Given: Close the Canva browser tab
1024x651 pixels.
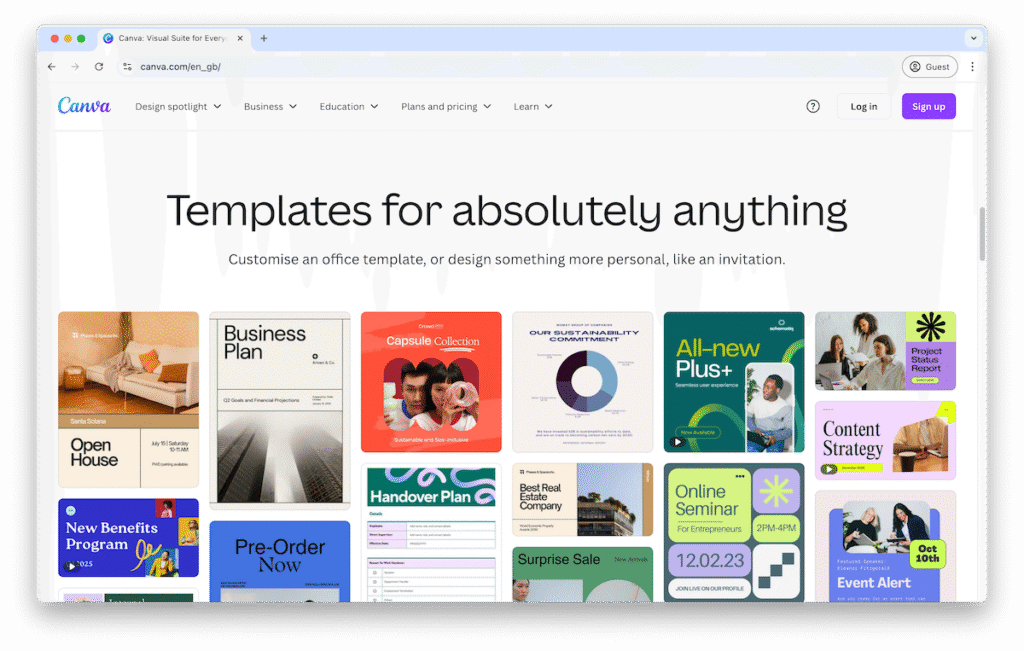Looking at the screenshot, I should coord(240,39).
